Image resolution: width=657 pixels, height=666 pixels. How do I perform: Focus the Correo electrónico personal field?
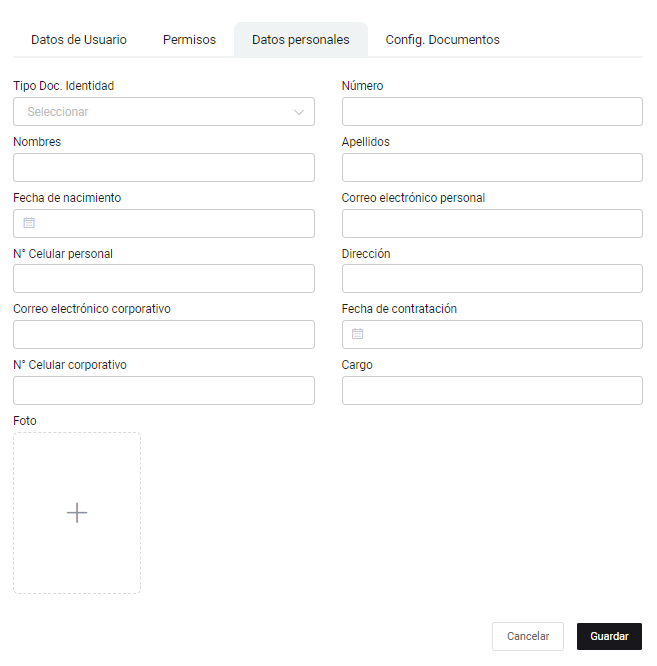[x=492, y=224]
